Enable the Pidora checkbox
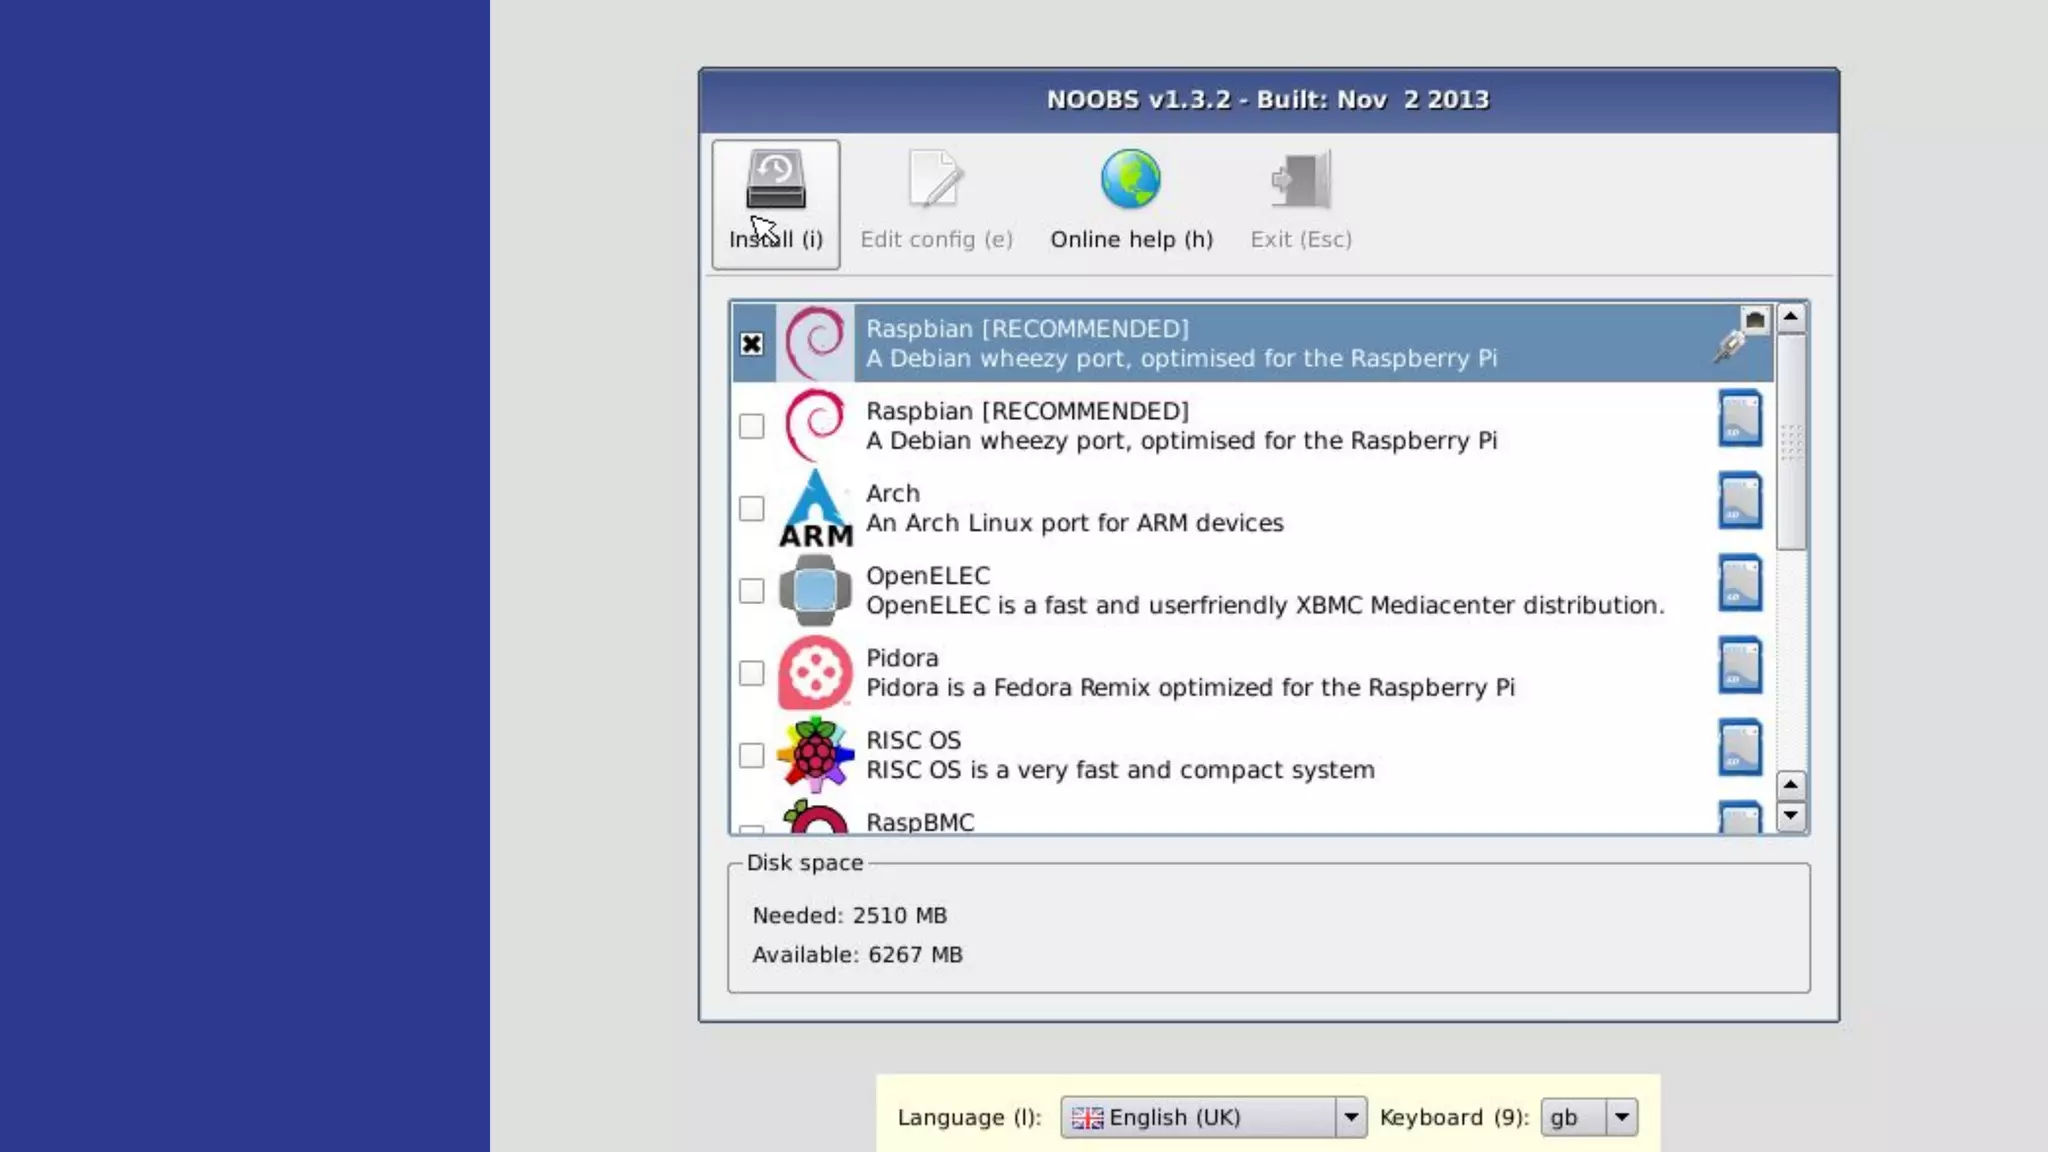Viewport: 2048px width, 1152px height. (751, 673)
